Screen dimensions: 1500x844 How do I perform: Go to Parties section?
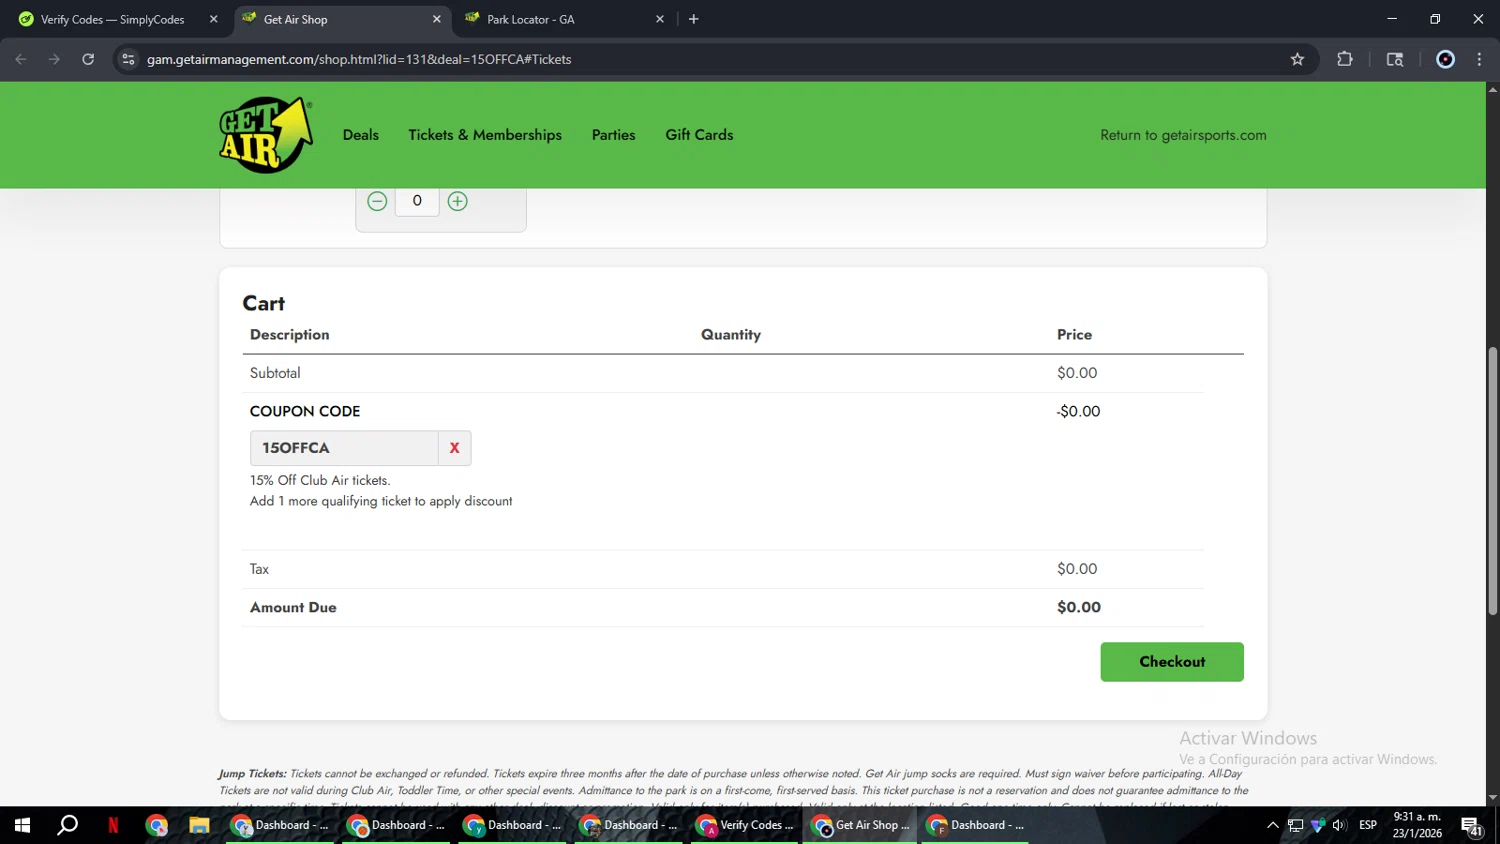click(613, 135)
